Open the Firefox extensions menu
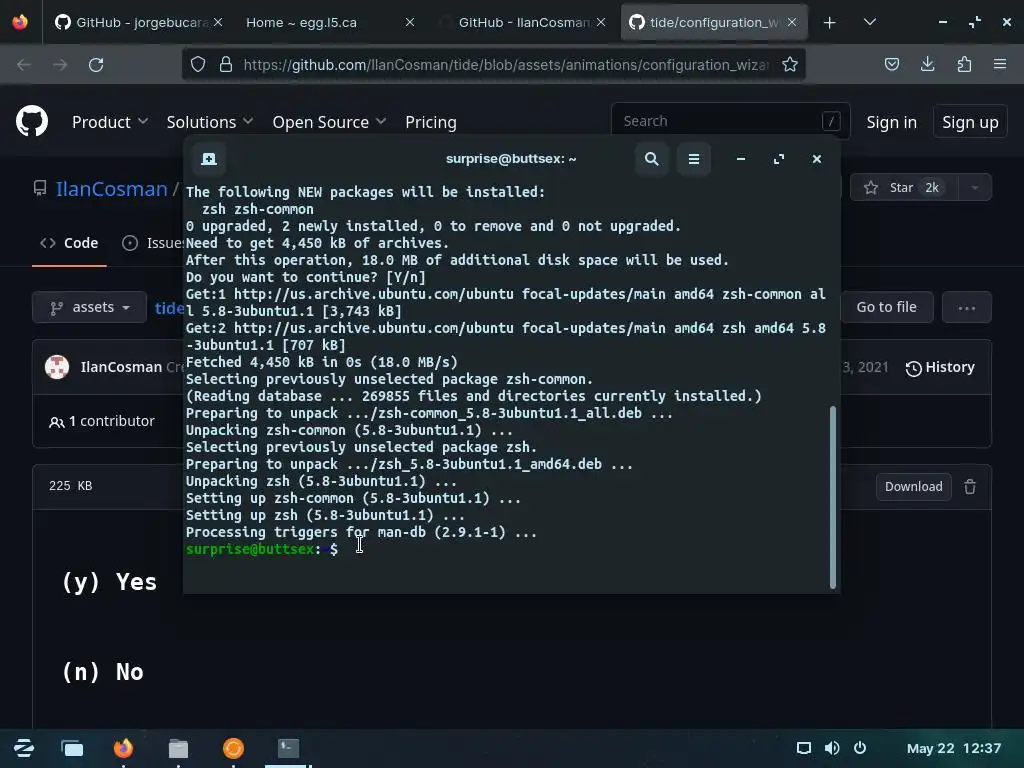Screen dimensions: 1024x768 click(964, 64)
